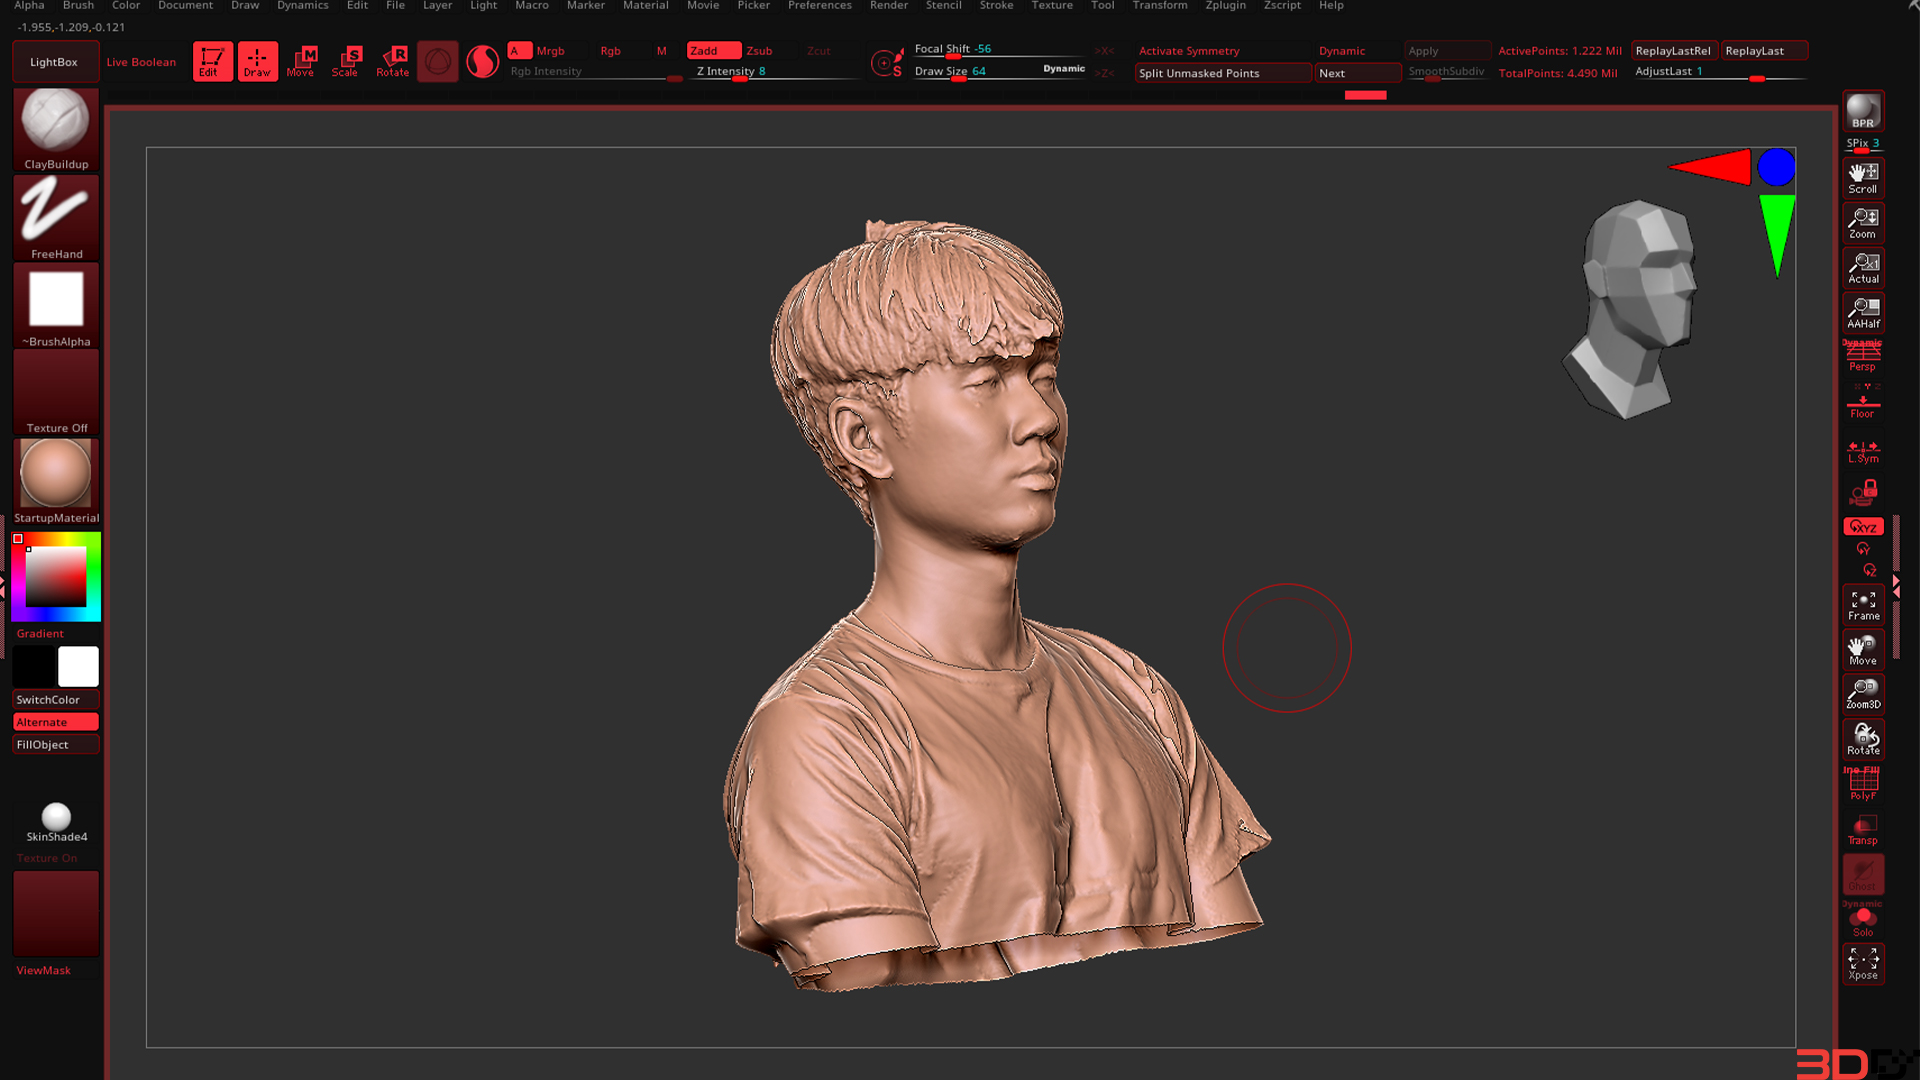Click the LightBox button

(x=54, y=62)
